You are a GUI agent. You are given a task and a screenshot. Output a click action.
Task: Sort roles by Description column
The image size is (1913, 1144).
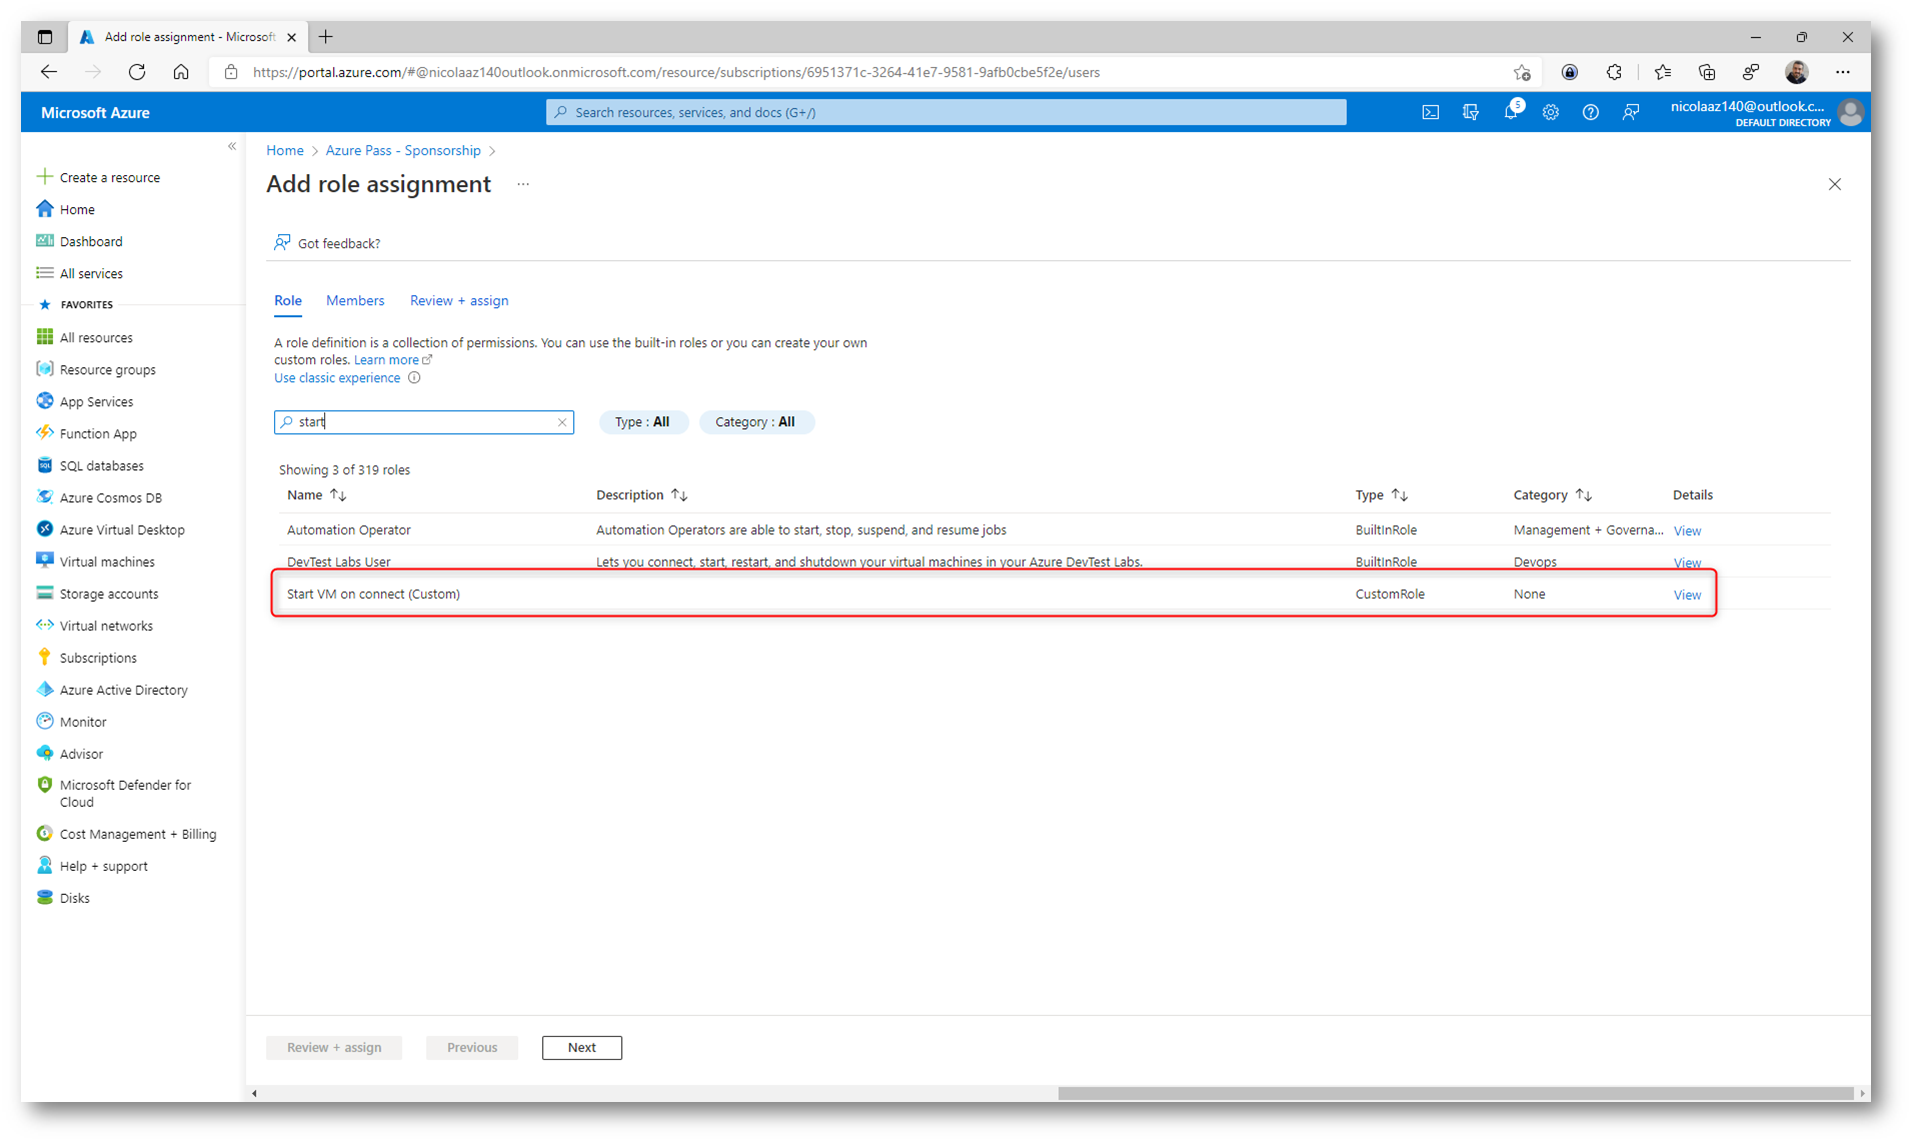tap(642, 495)
